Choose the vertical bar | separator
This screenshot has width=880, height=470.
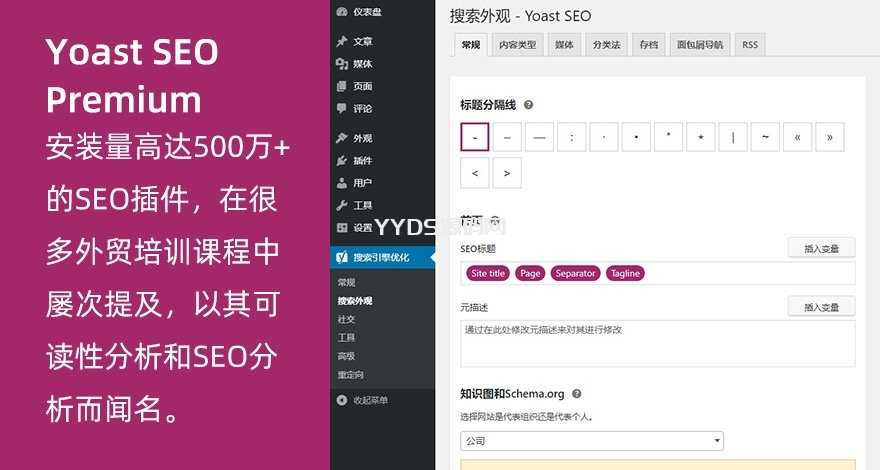733,138
